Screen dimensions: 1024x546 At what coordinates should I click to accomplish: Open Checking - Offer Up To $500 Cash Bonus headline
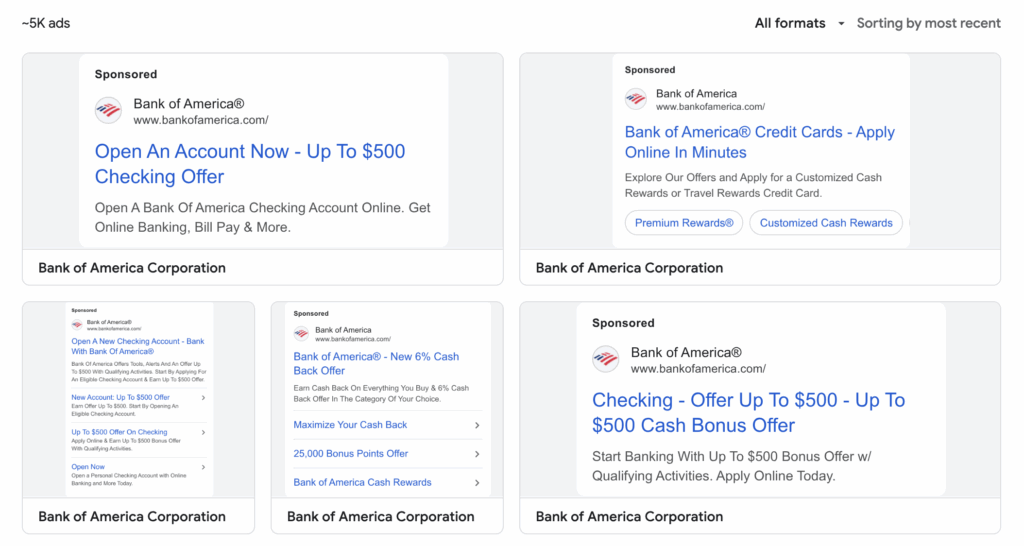click(x=748, y=412)
